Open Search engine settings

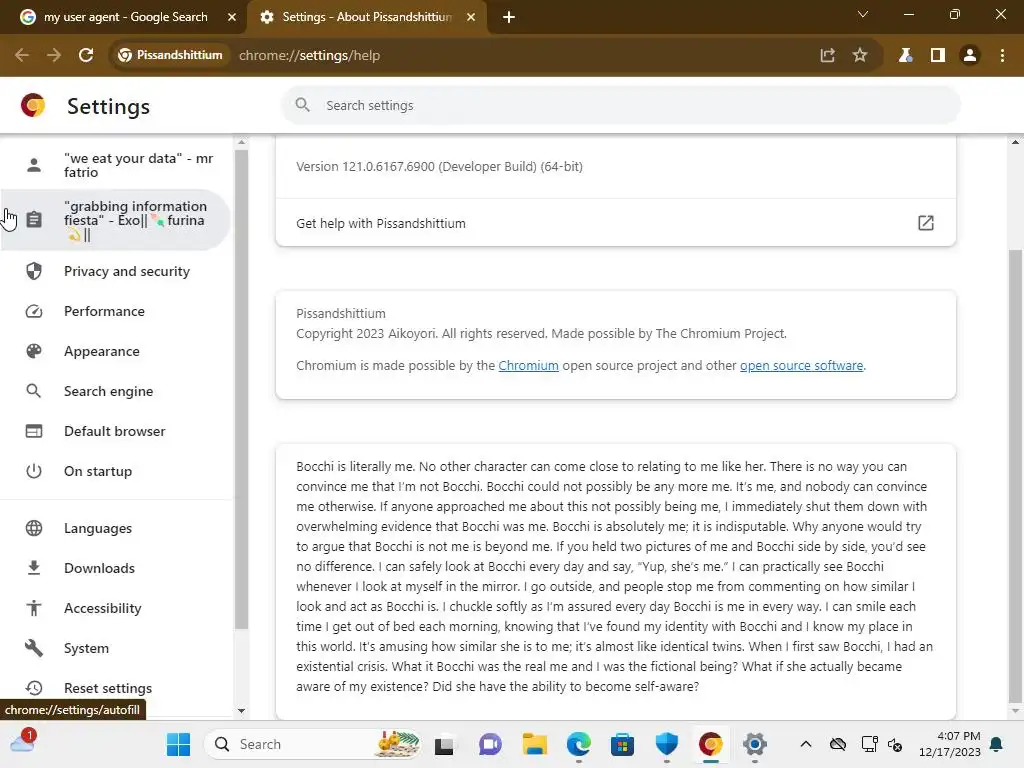pyautogui.click(x=116, y=391)
